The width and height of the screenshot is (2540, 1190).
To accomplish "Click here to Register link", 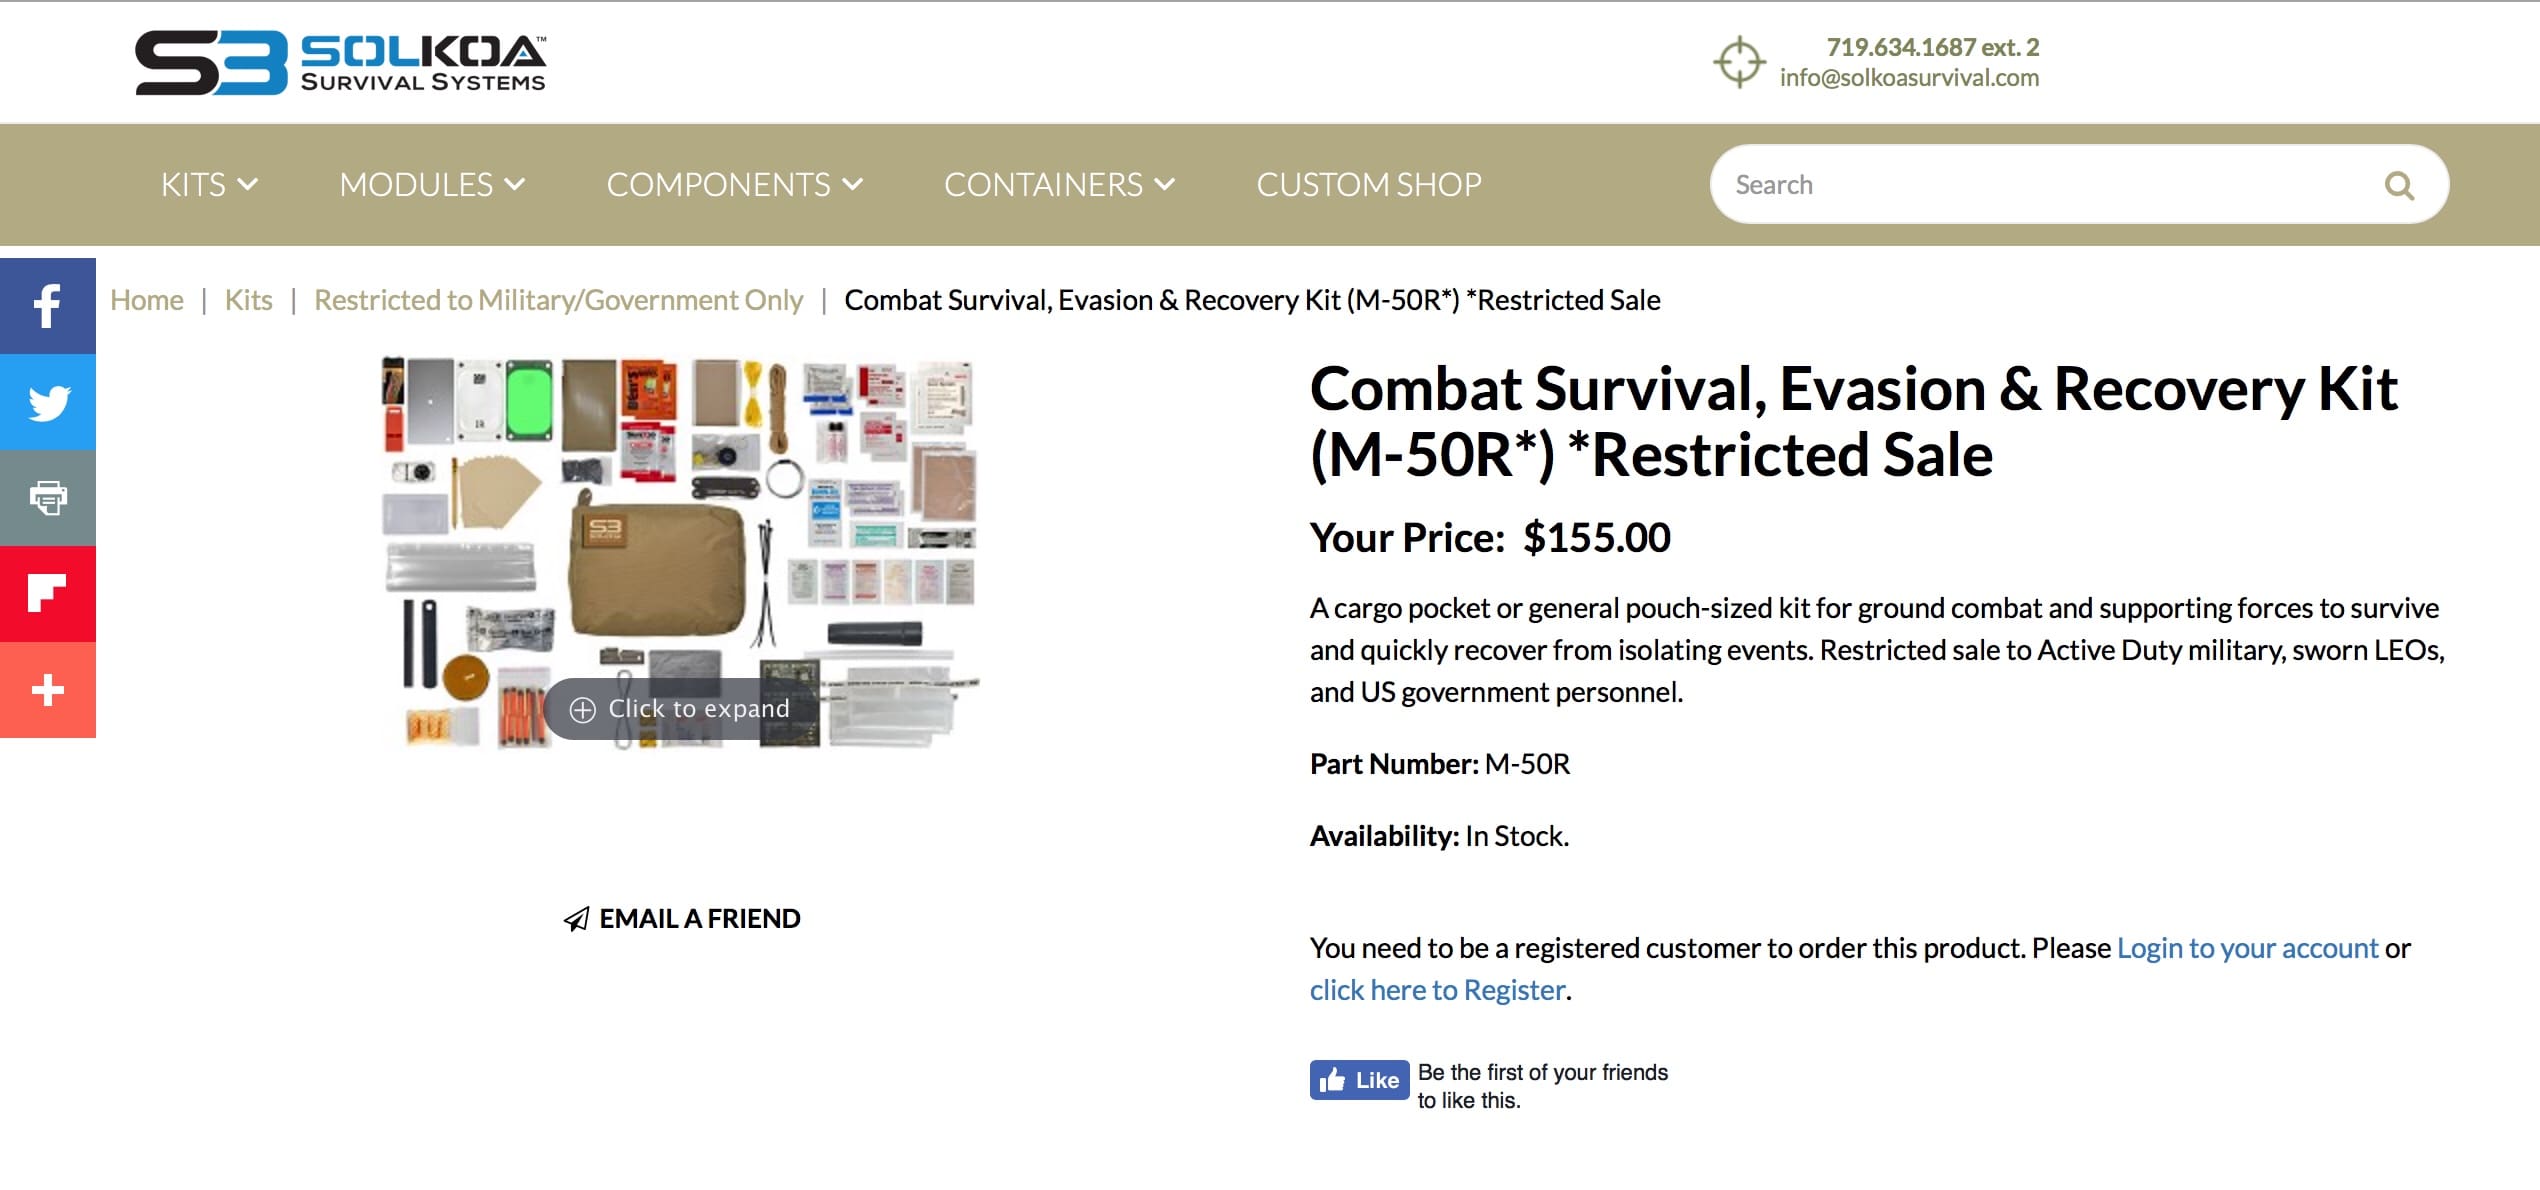I will (x=1438, y=990).
